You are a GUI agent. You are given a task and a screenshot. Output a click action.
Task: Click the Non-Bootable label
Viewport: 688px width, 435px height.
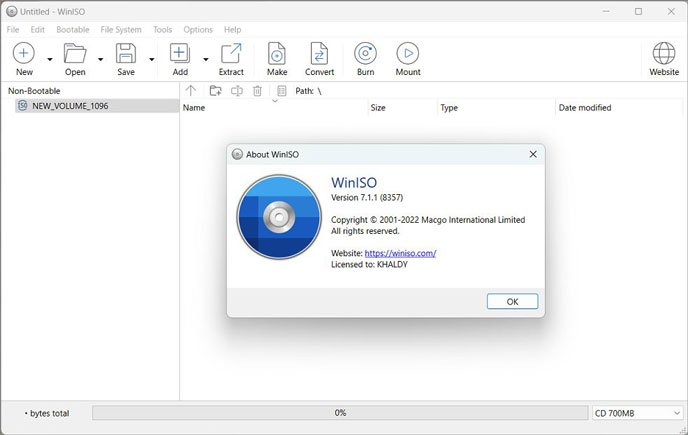tap(34, 91)
